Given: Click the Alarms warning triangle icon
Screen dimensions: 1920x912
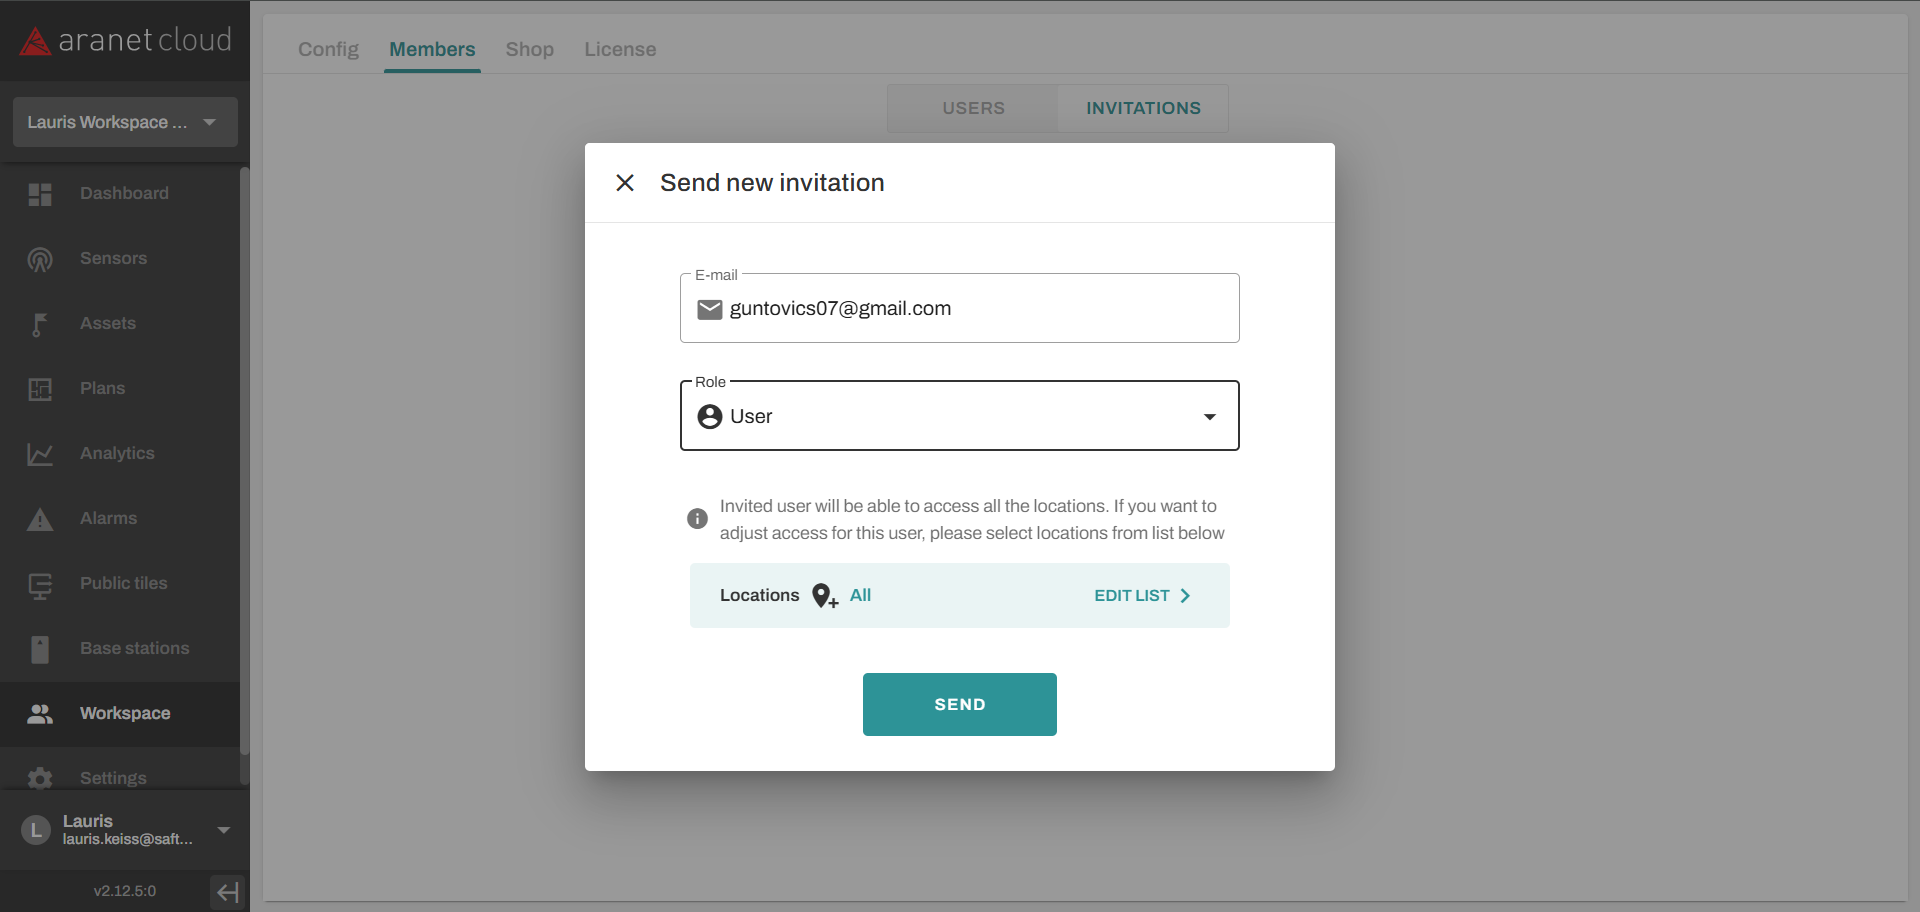Looking at the screenshot, I should 40,519.
